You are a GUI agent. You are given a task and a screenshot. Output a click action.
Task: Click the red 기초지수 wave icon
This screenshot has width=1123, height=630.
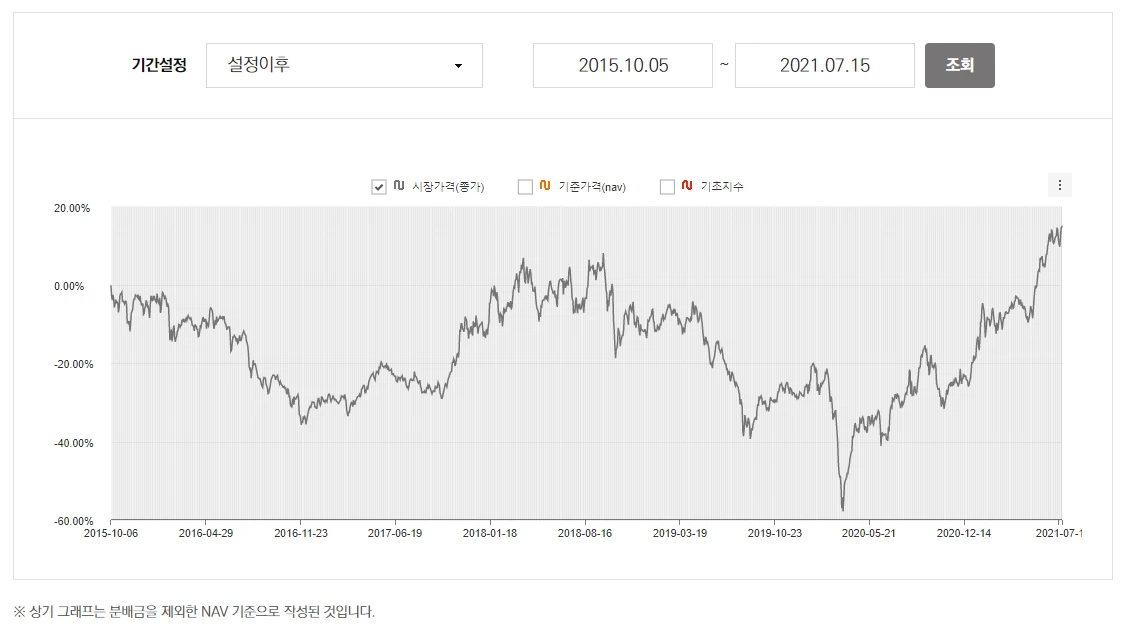coord(686,186)
